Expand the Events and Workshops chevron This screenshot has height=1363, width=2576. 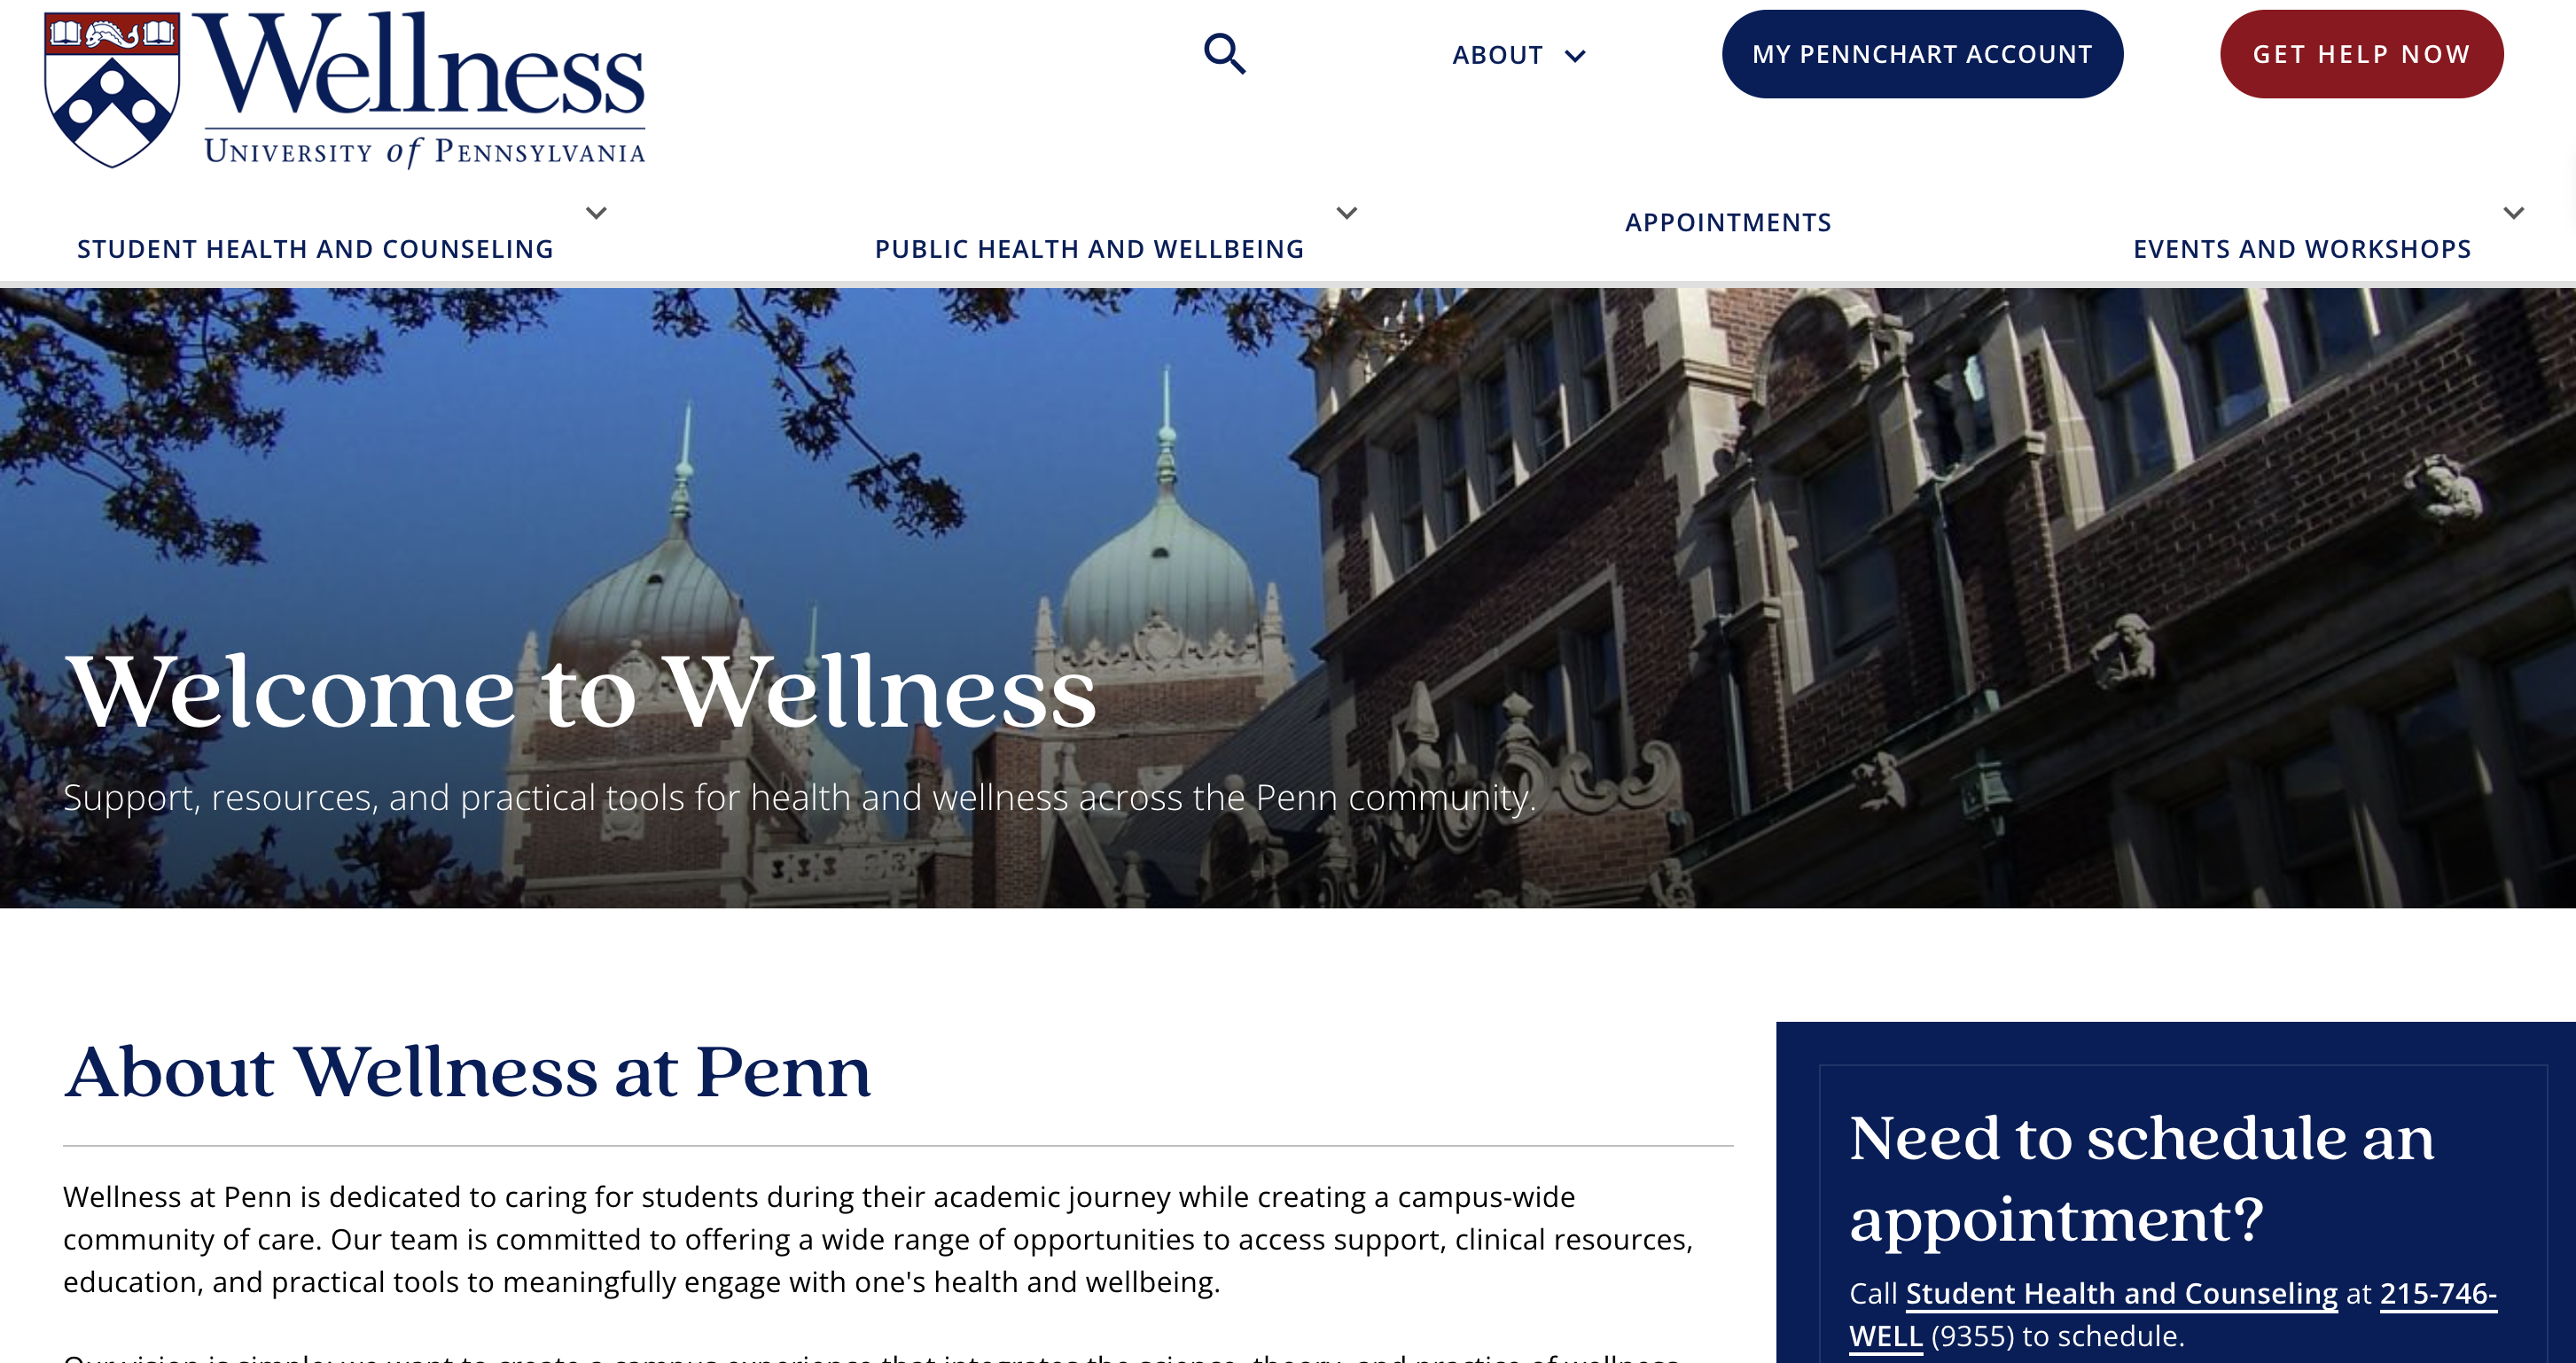pyautogui.click(x=2513, y=213)
